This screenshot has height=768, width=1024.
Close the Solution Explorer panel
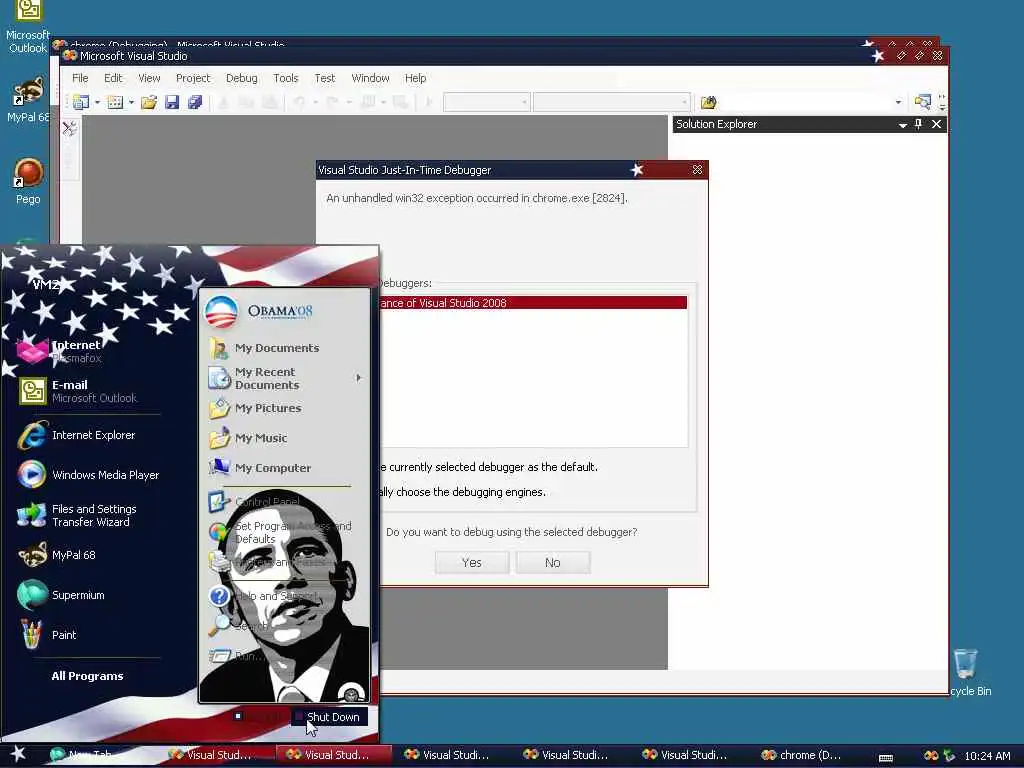pyautogui.click(x=936, y=124)
